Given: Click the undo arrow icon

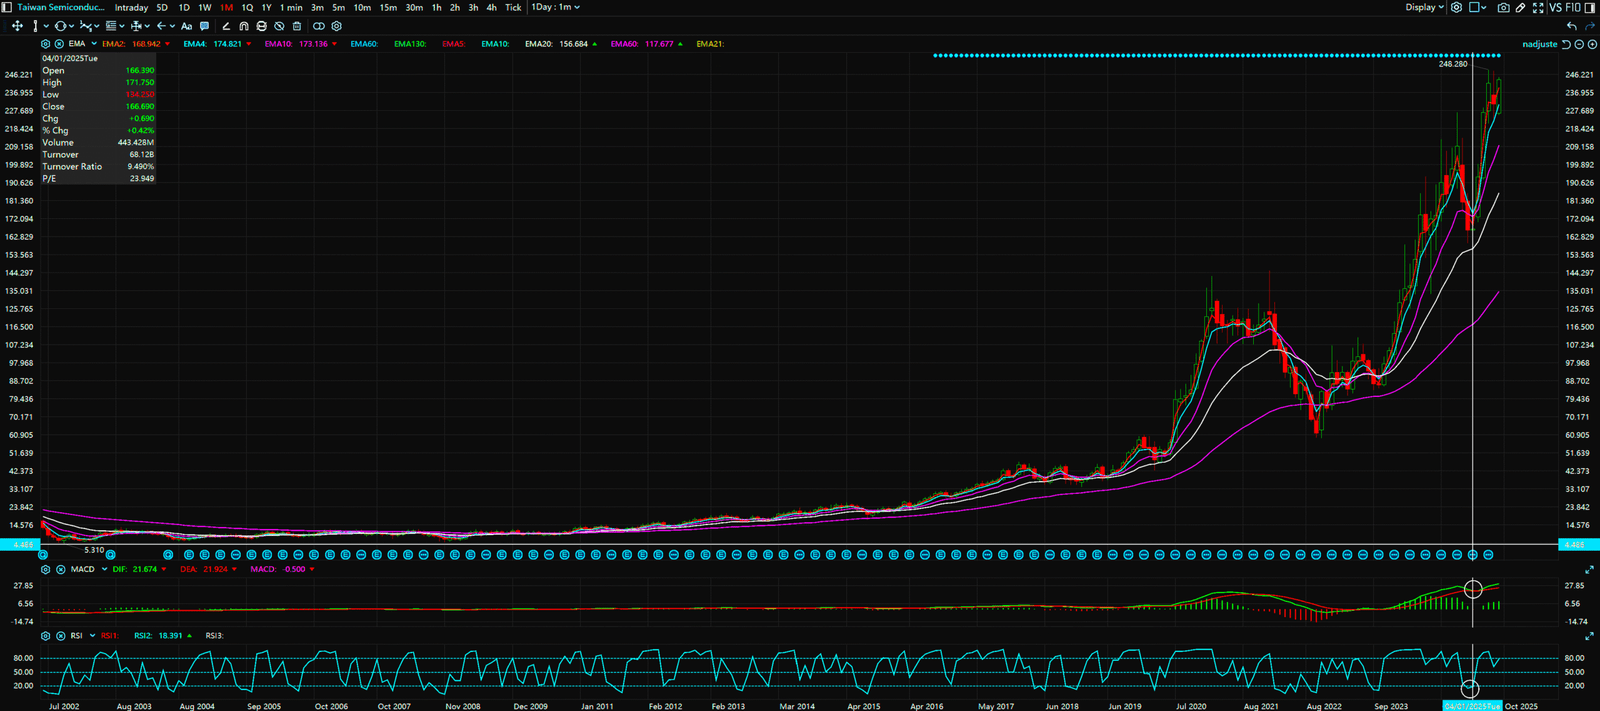Looking at the screenshot, I should [1572, 26].
